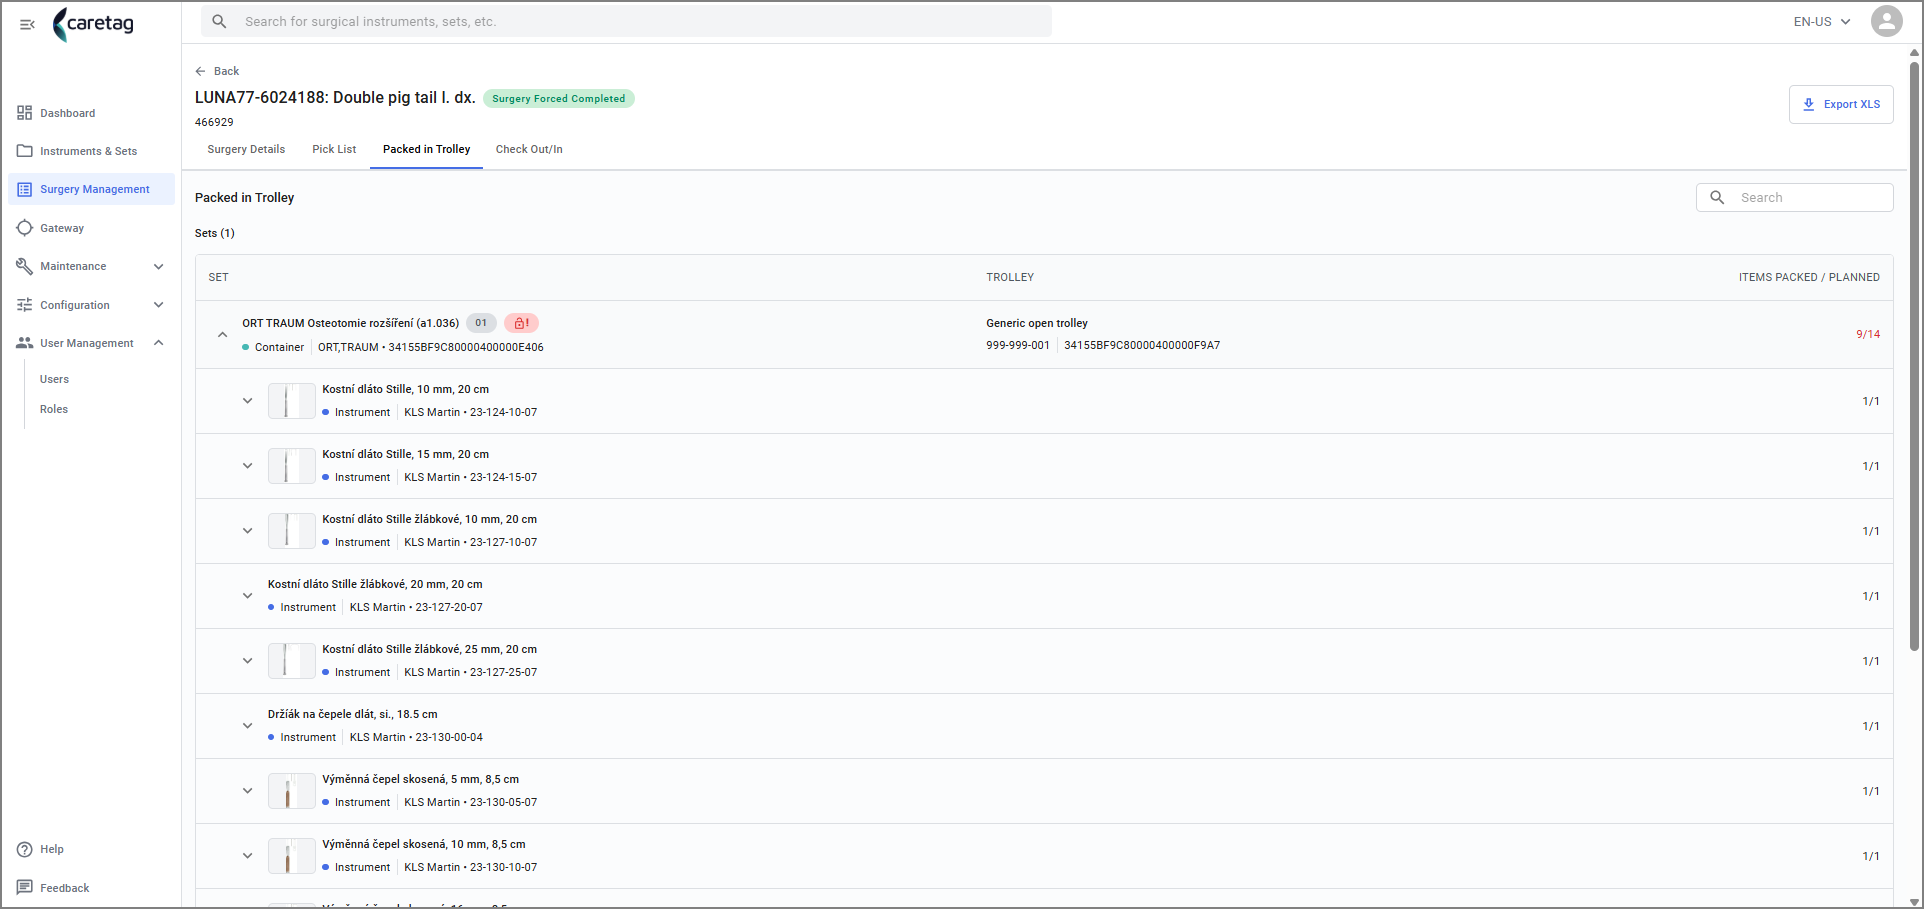
Task: Expand Držák na čepele dlát row
Action: (247, 726)
